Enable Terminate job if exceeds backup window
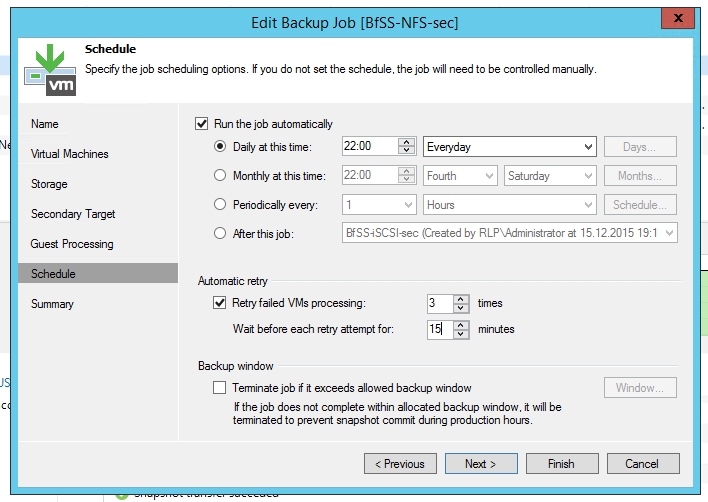The height and width of the screenshot is (502, 708). [220, 388]
